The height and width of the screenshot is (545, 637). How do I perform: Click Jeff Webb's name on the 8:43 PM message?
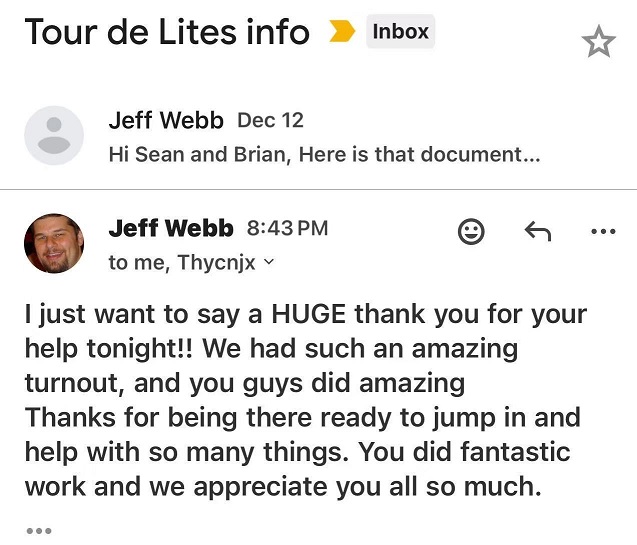click(170, 228)
